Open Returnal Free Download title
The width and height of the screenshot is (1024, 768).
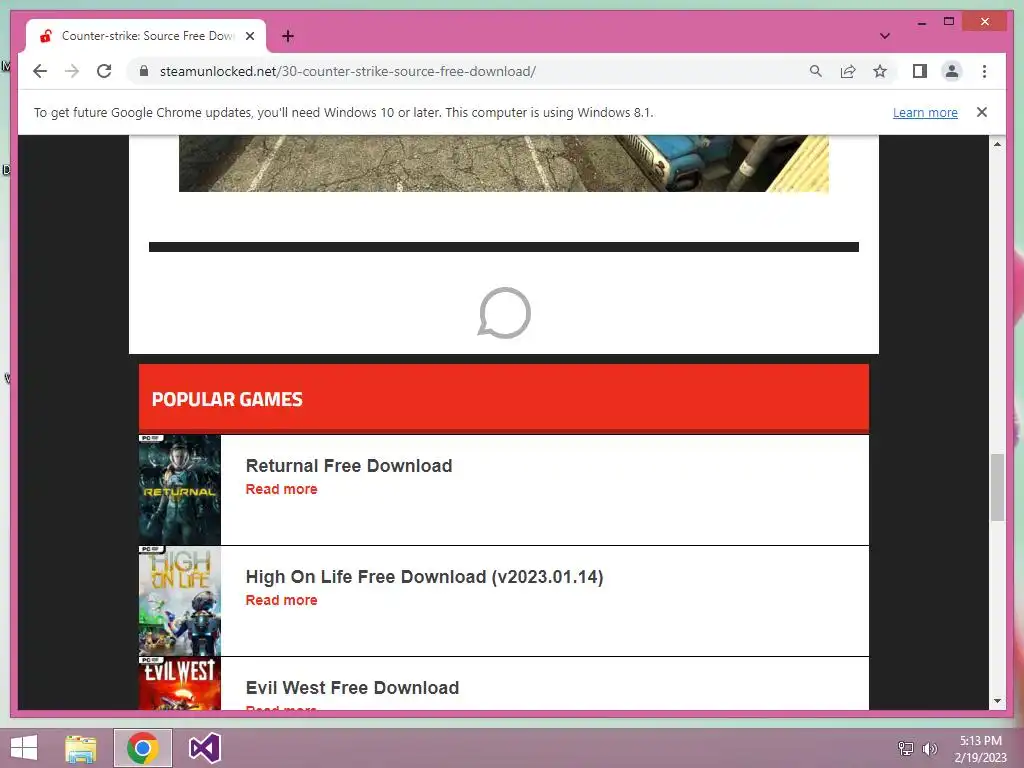[x=349, y=466]
